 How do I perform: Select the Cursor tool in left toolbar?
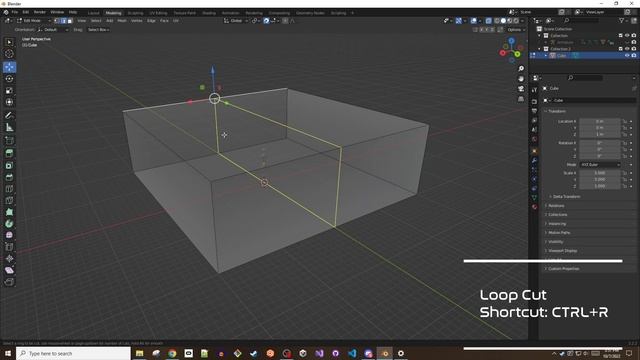pyautogui.click(x=9, y=54)
